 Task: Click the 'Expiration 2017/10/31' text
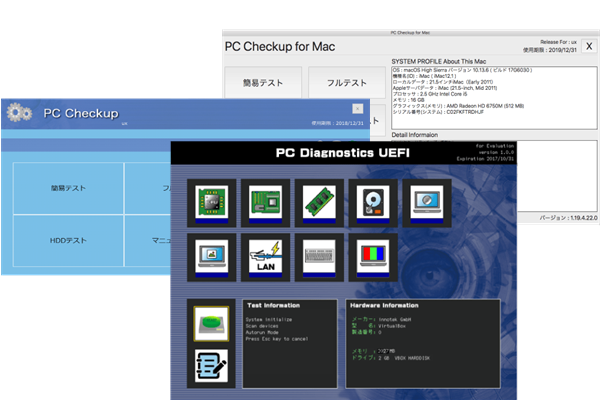point(485,158)
